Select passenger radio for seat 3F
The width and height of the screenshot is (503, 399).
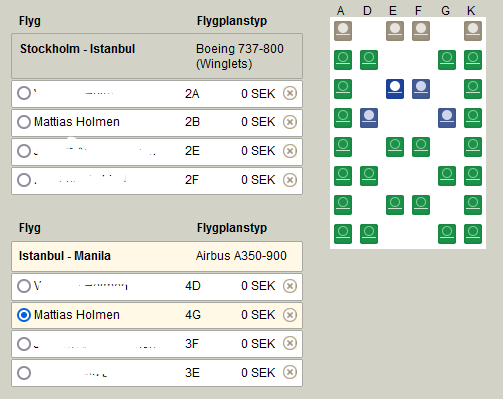[x=24, y=344]
